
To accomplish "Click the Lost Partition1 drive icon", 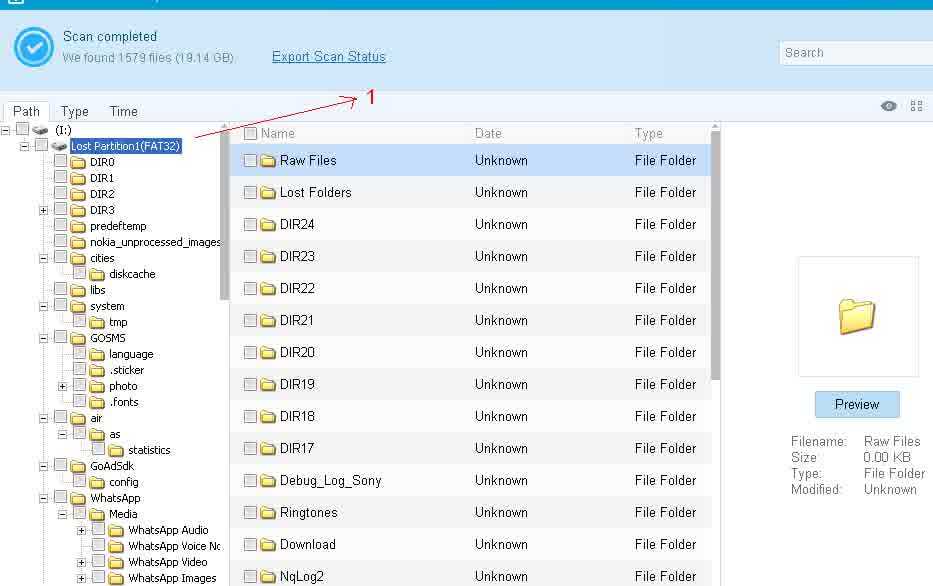I will [x=59, y=146].
